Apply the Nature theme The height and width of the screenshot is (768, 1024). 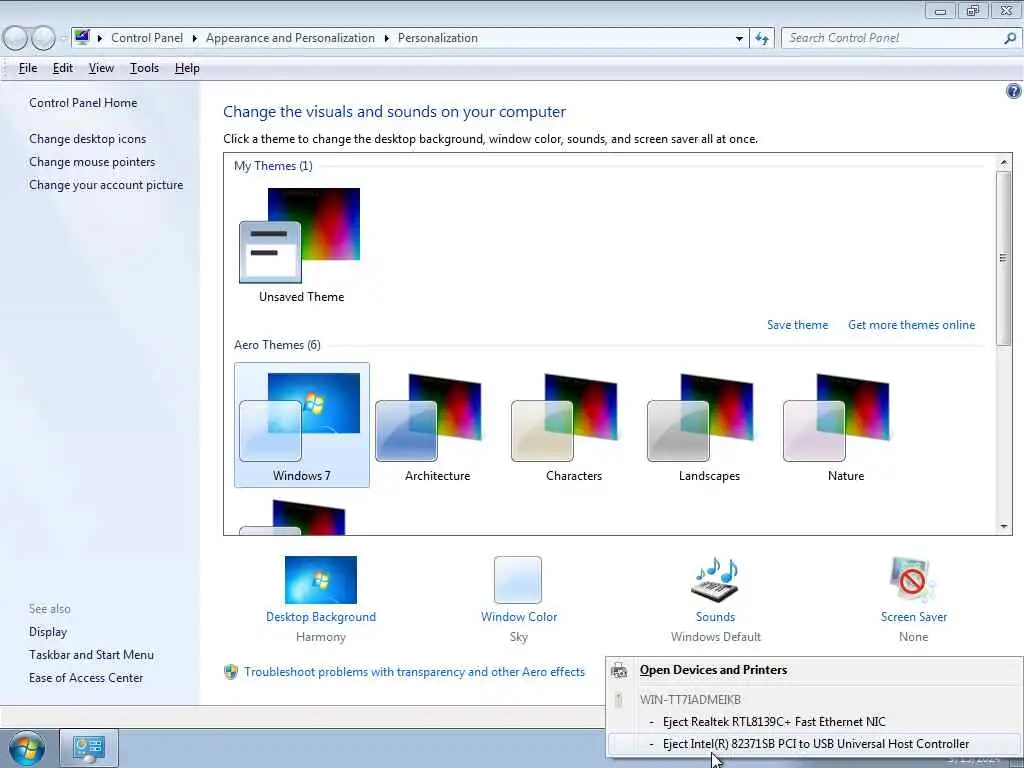[846, 425]
